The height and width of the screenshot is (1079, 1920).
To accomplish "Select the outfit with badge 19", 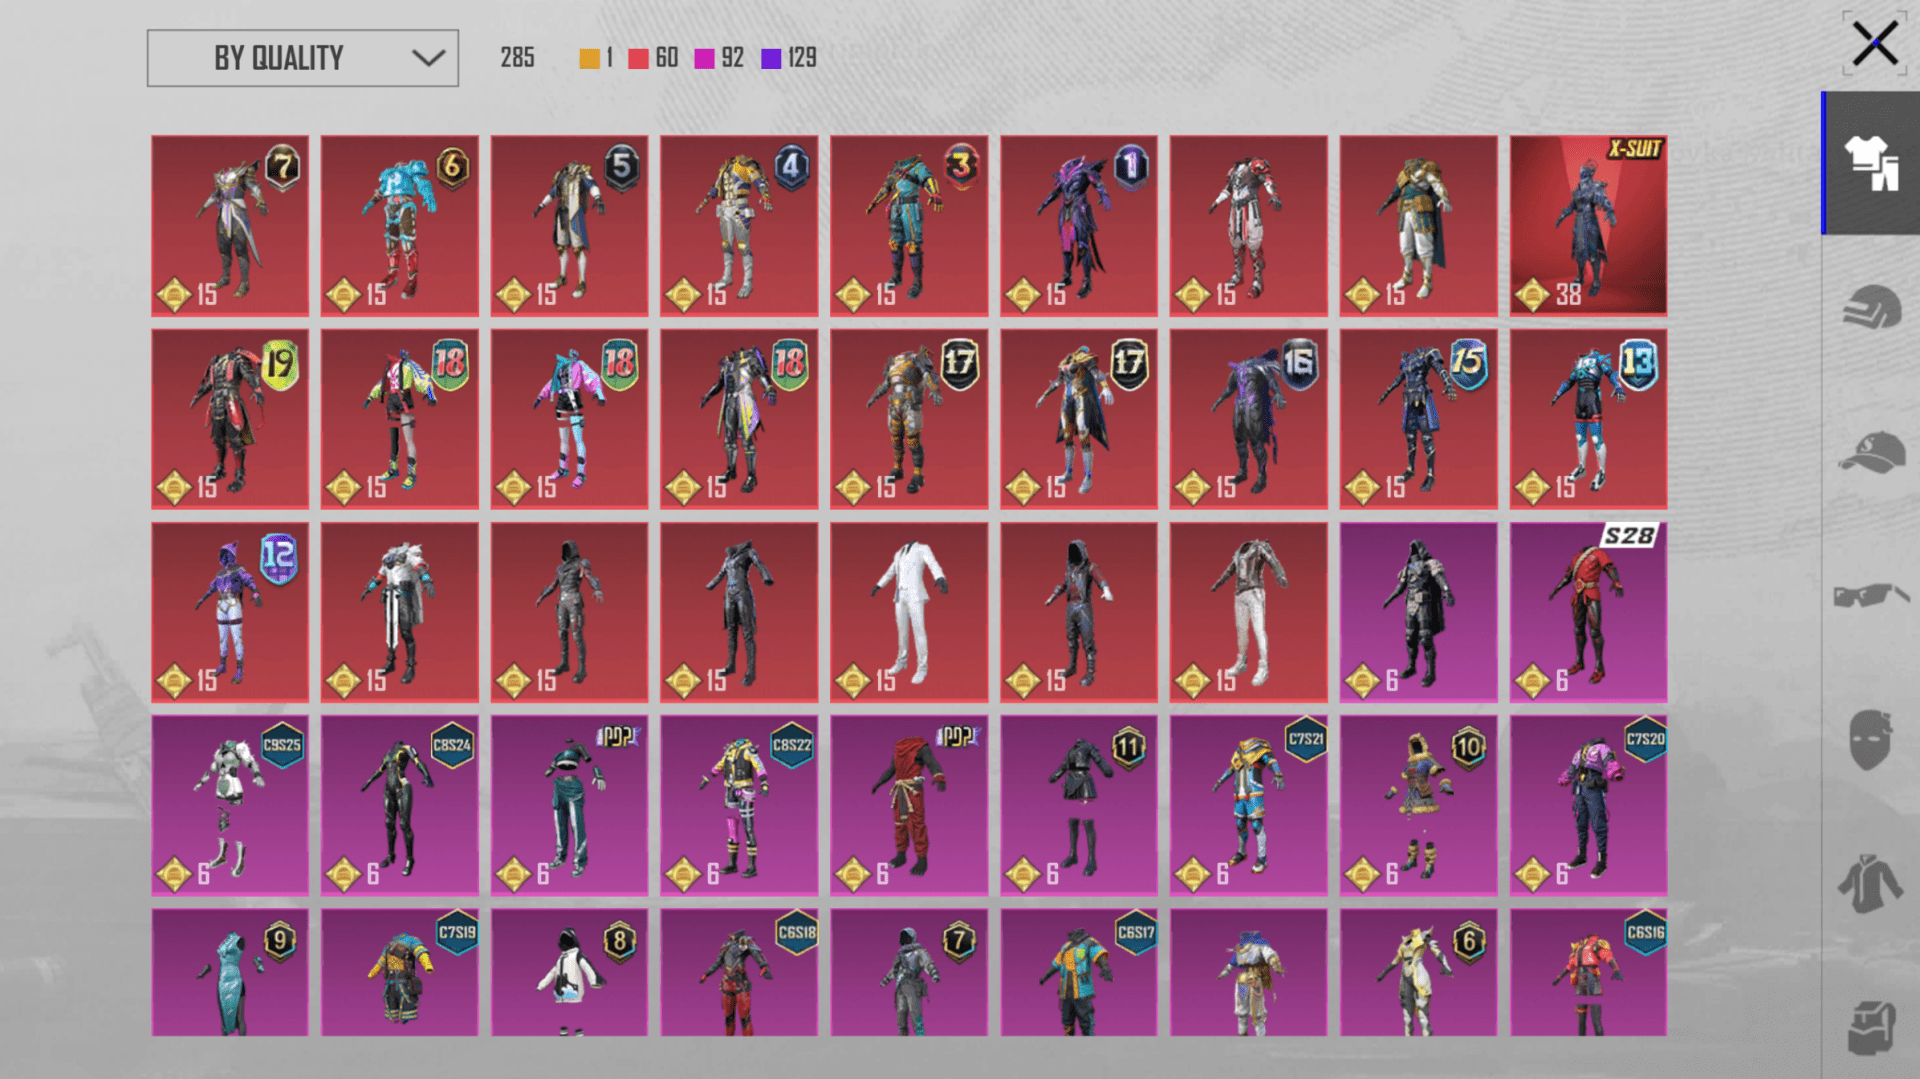I will pos(230,419).
